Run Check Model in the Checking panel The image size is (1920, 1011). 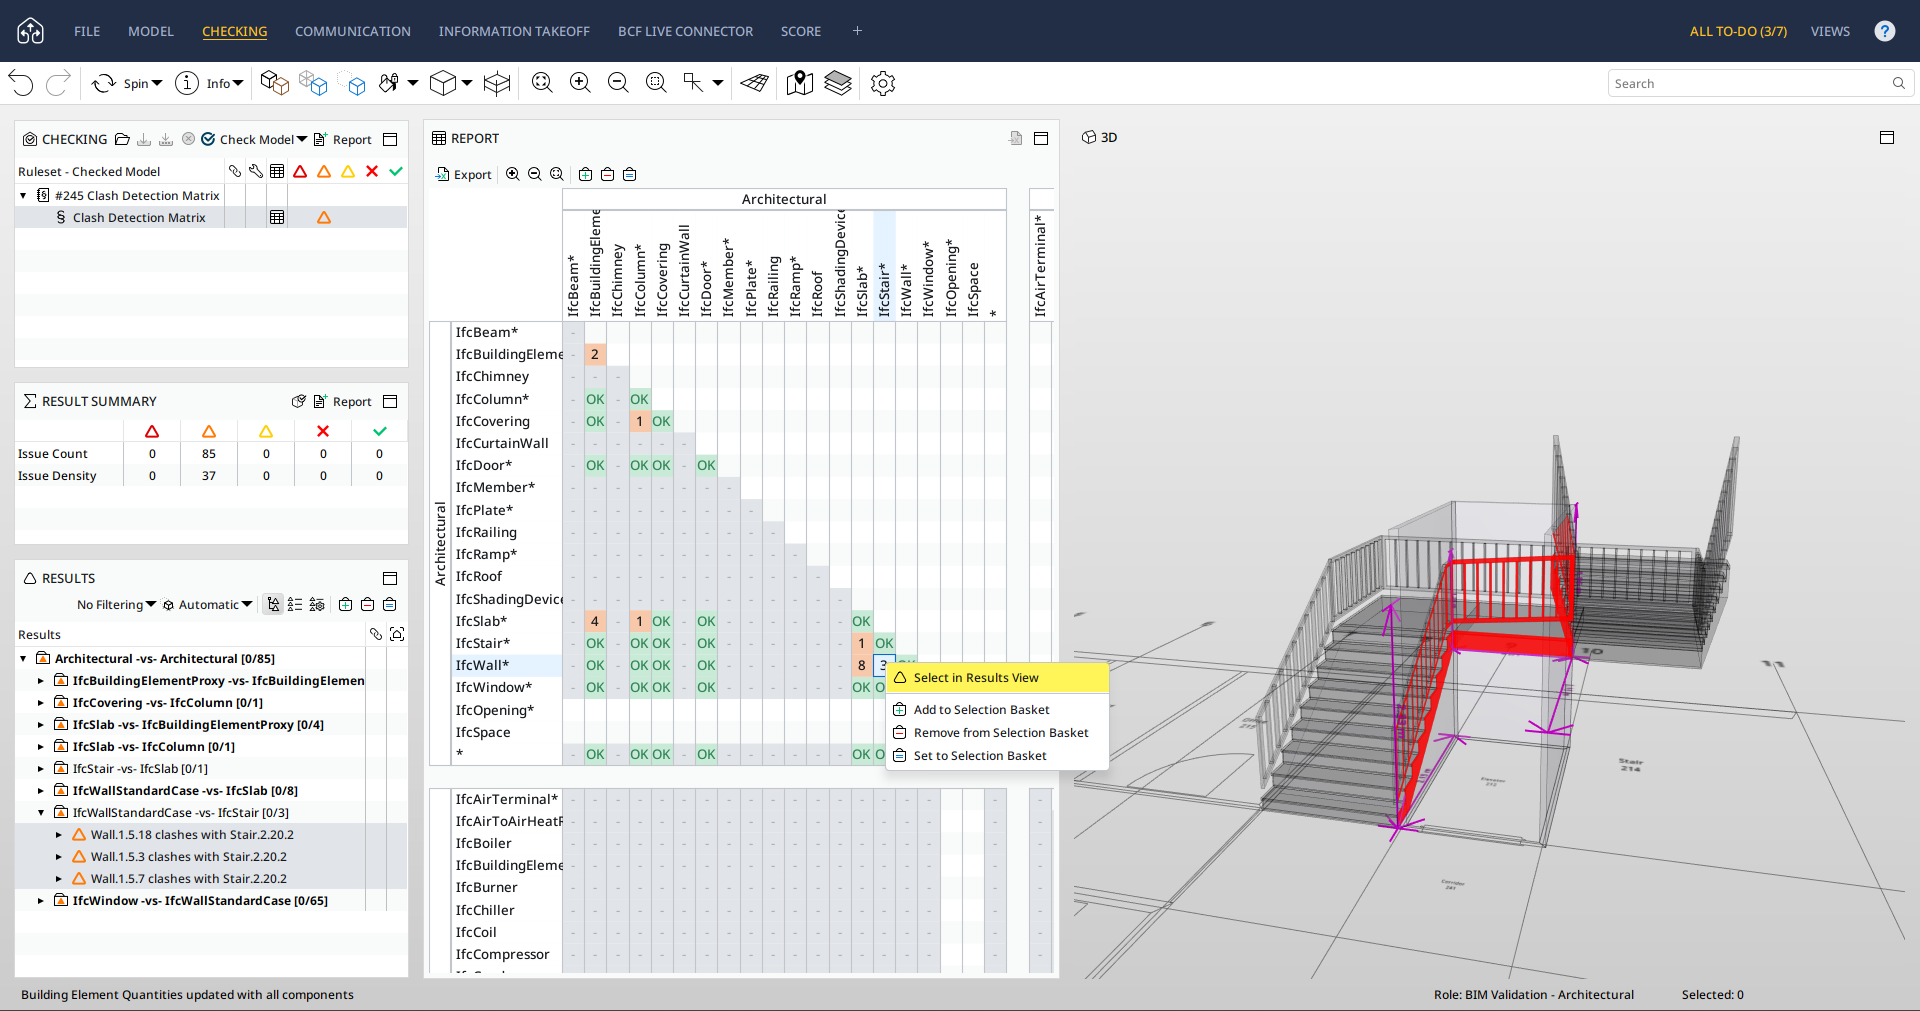pos(256,139)
